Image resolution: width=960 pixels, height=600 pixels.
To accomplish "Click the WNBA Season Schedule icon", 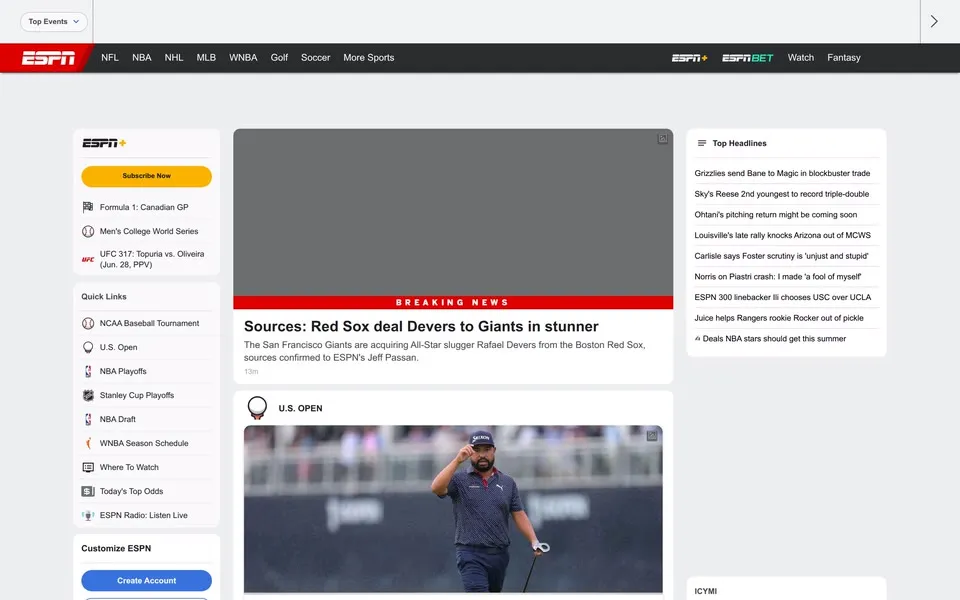I will coord(88,443).
